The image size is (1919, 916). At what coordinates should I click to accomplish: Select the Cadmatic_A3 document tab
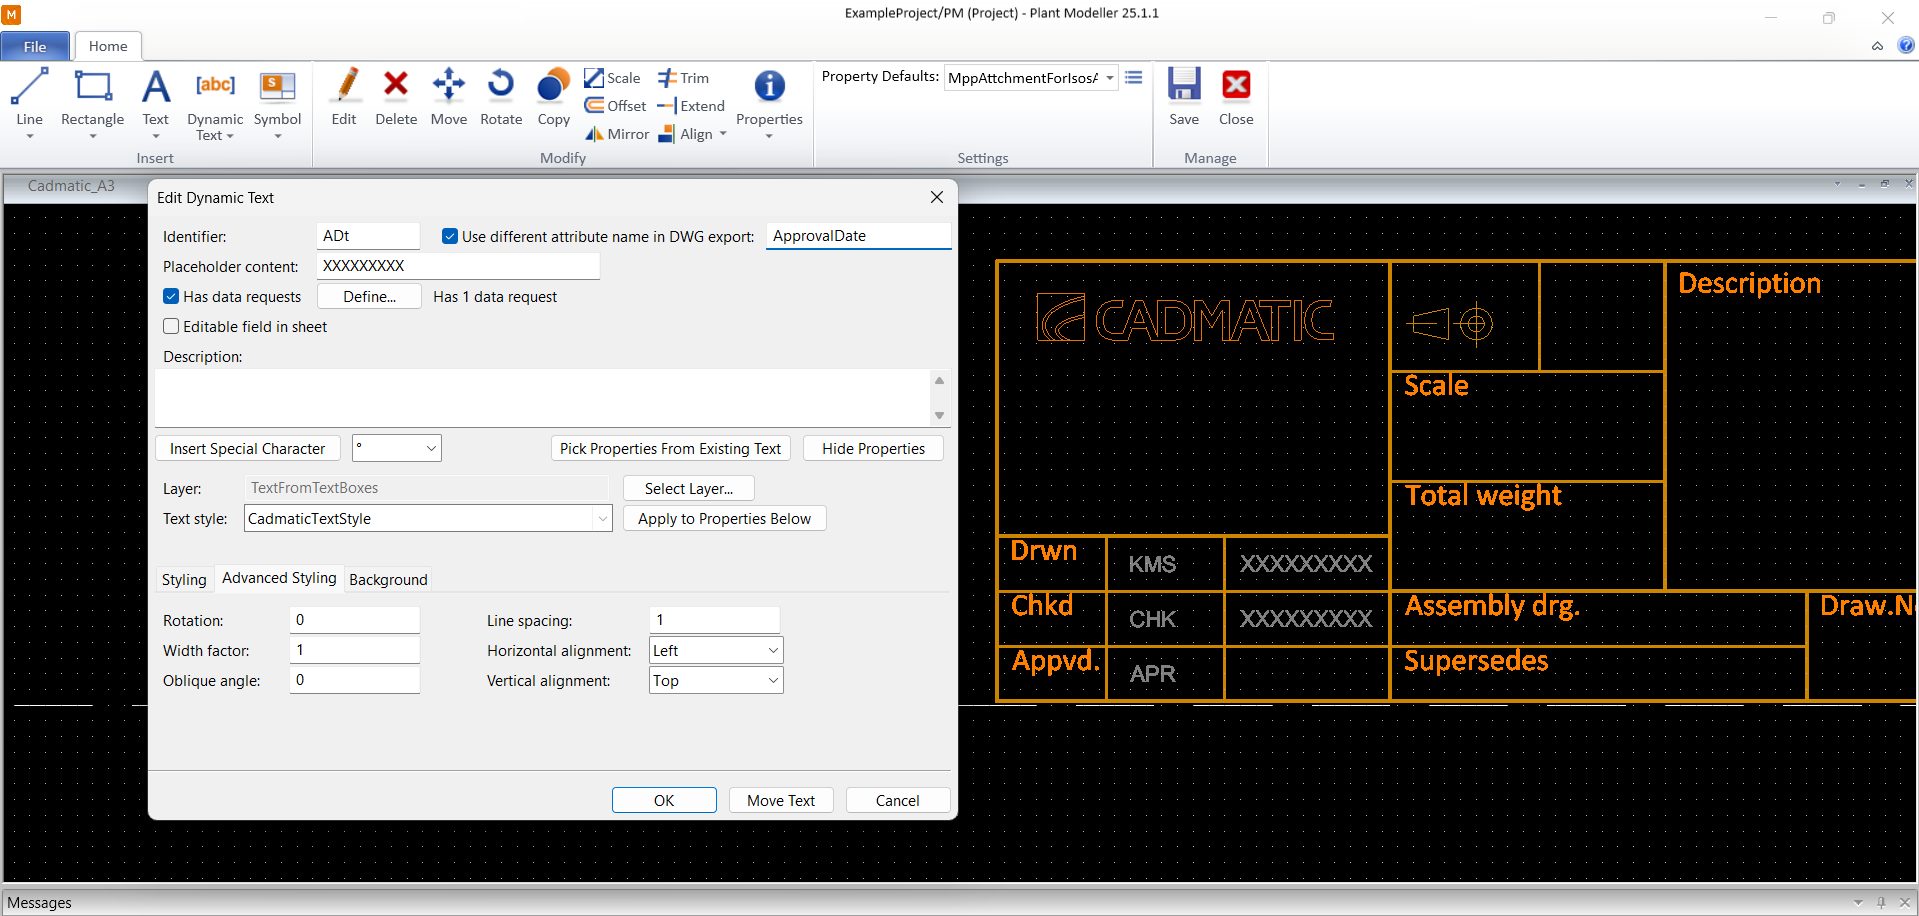[71, 186]
